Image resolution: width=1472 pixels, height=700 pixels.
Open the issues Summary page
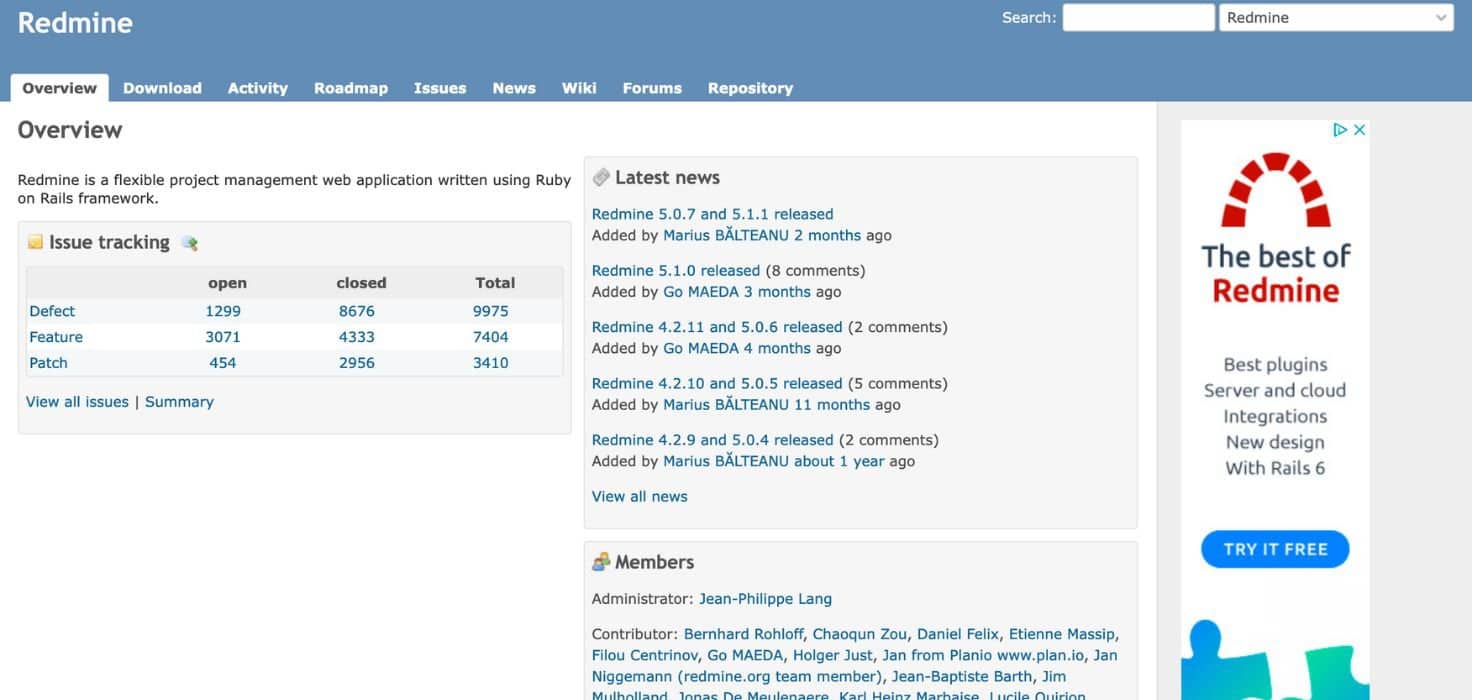click(x=179, y=401)
